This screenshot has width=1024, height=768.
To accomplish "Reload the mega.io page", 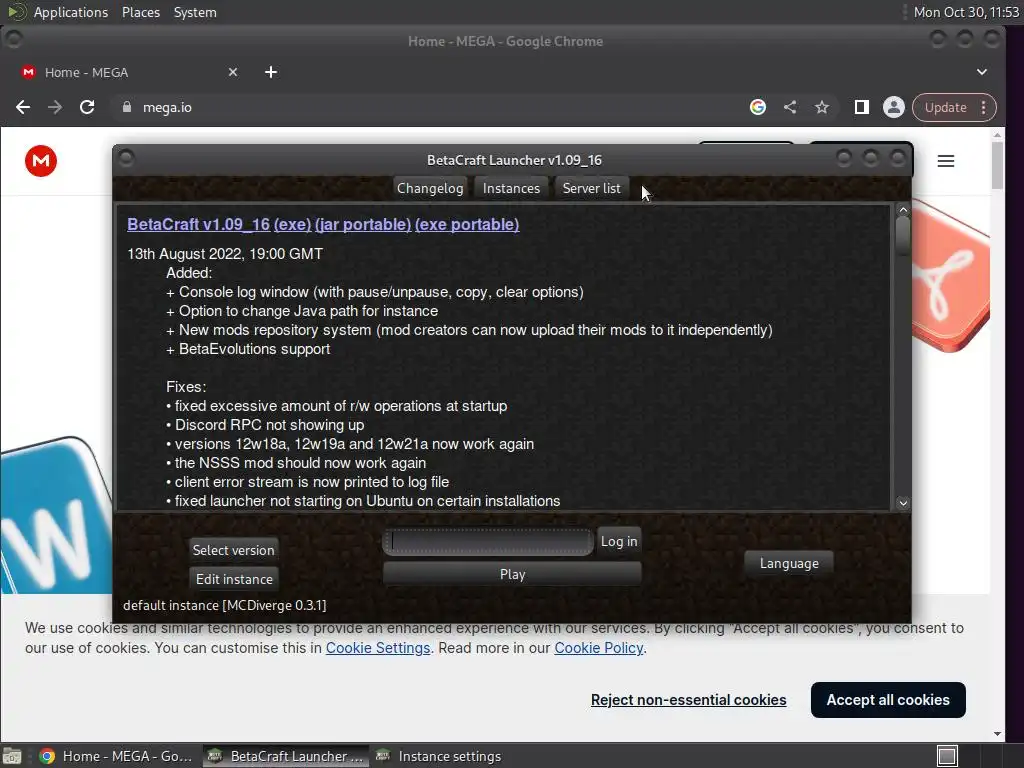I will pyautogui.click(x=87, y=107).
